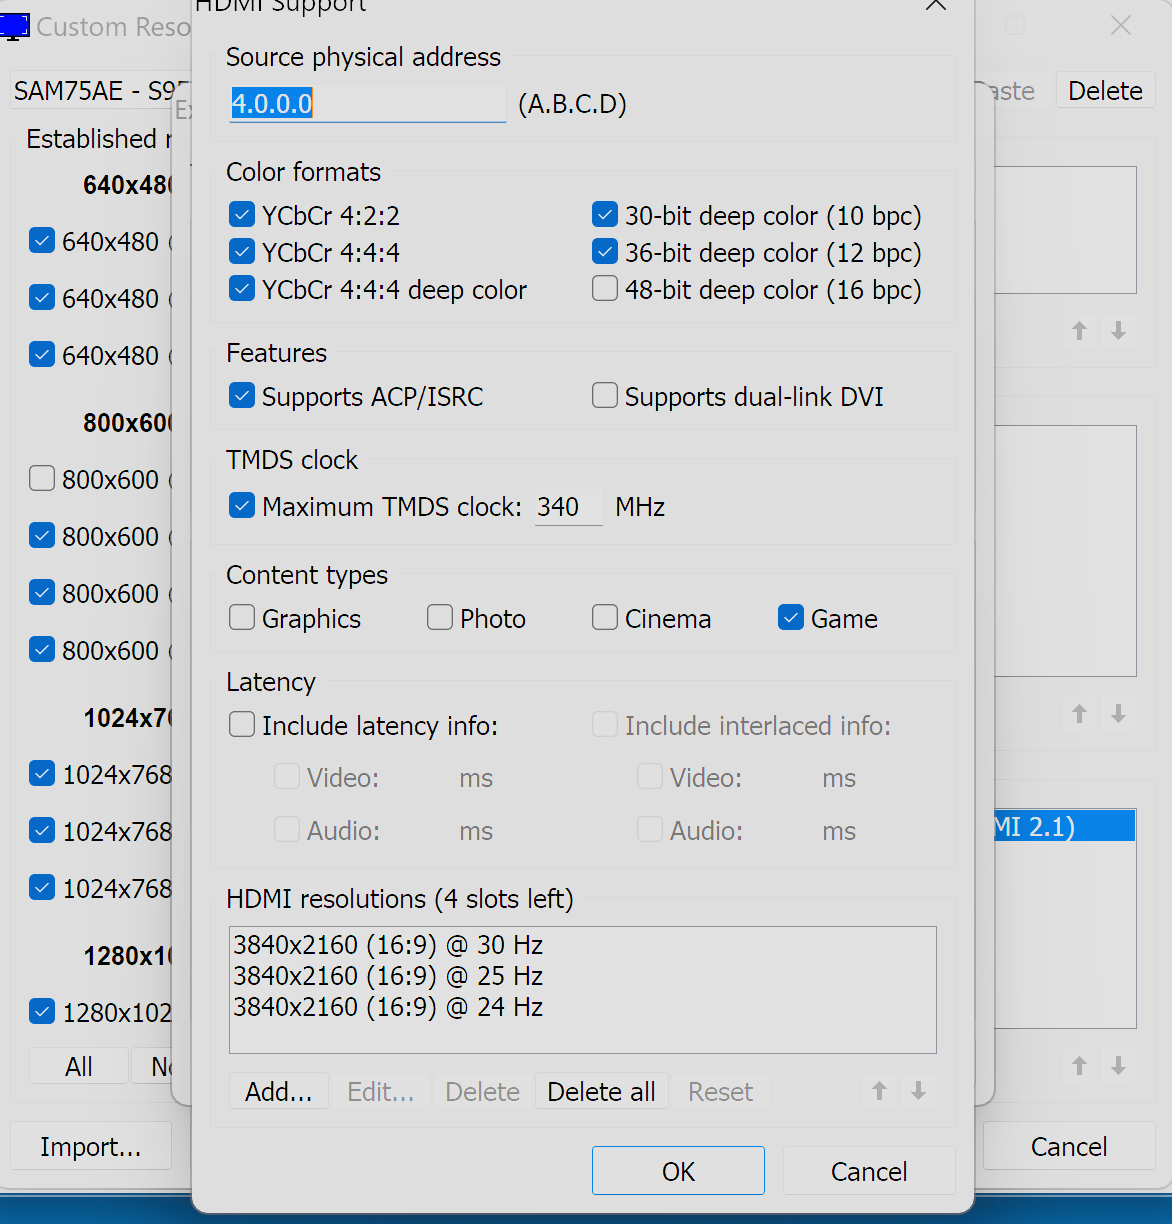The image size is (1172, 1224).
Task: Enable Include latency info option
Action: (242, 725)
